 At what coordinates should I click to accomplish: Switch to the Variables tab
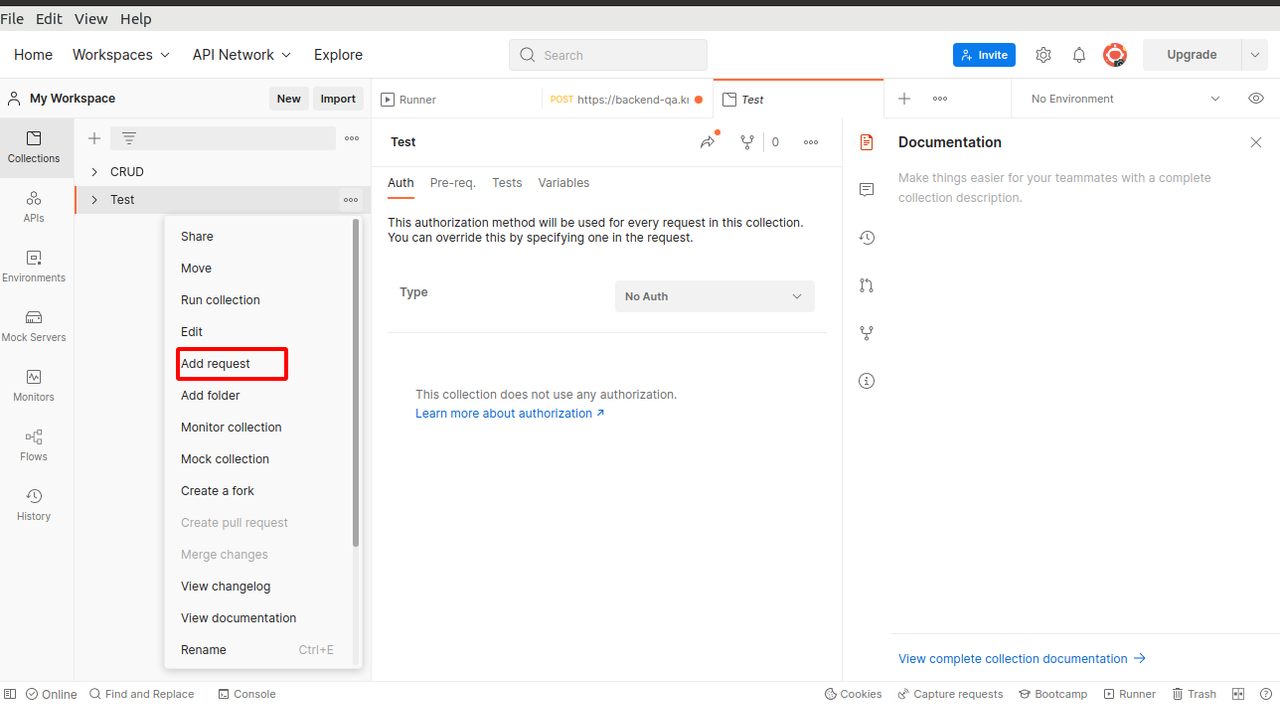point(564,183)
